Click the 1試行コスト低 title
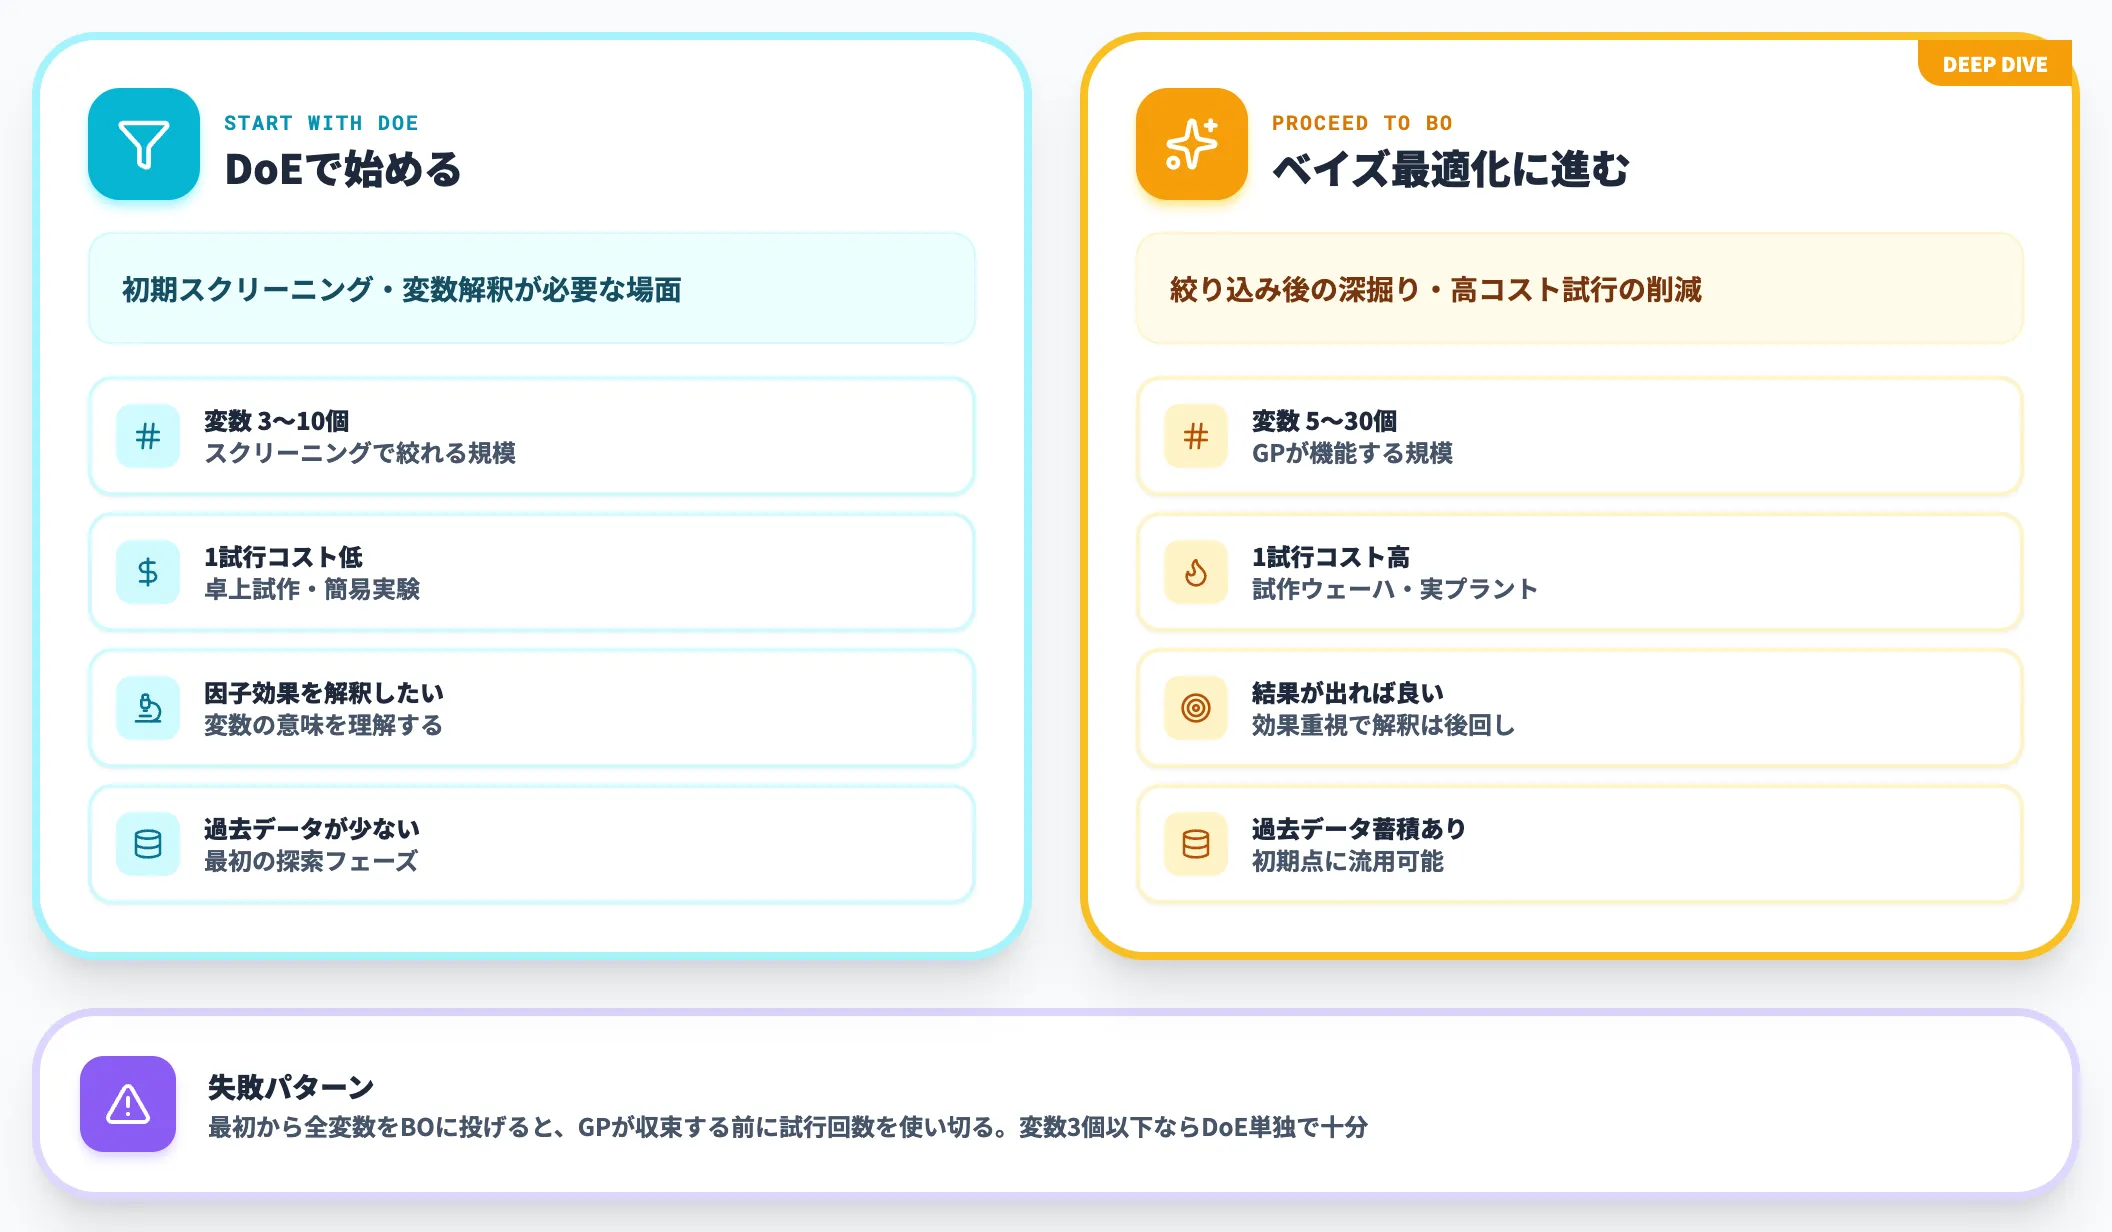The width and height of the screenshot is (2112, 1232). [x=283, y=557]
